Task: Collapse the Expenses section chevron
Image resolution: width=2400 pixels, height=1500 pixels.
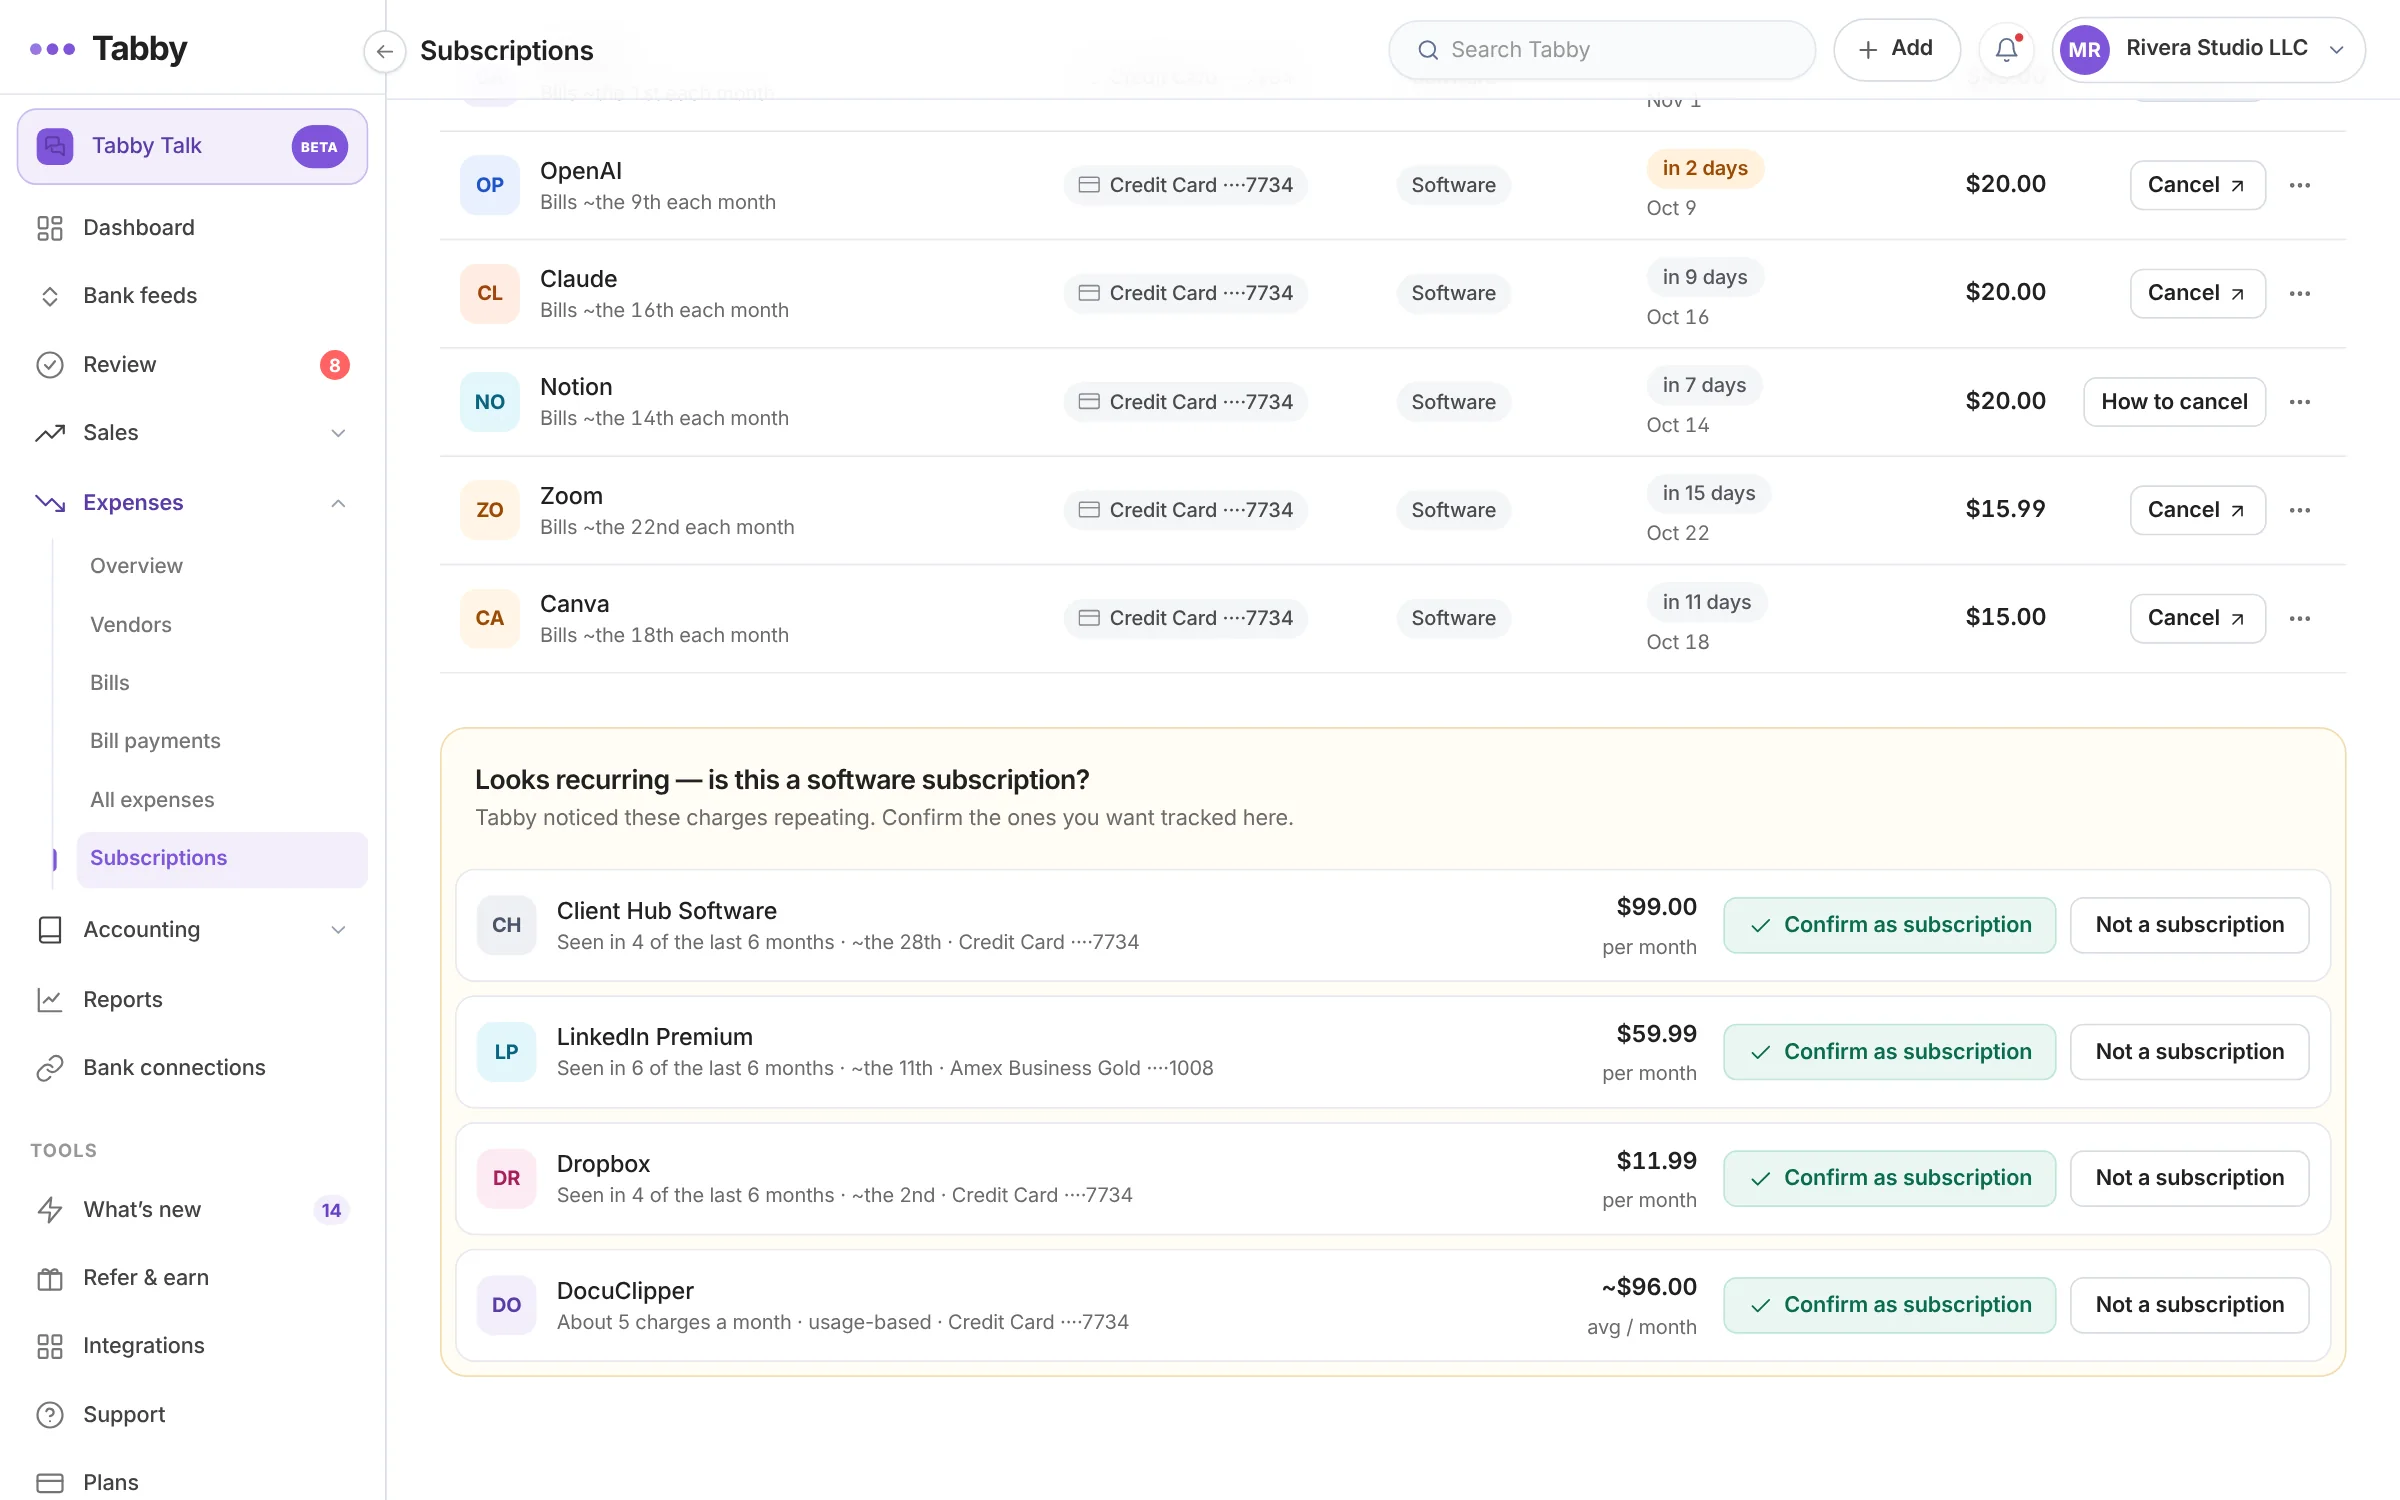Action: 338,503
